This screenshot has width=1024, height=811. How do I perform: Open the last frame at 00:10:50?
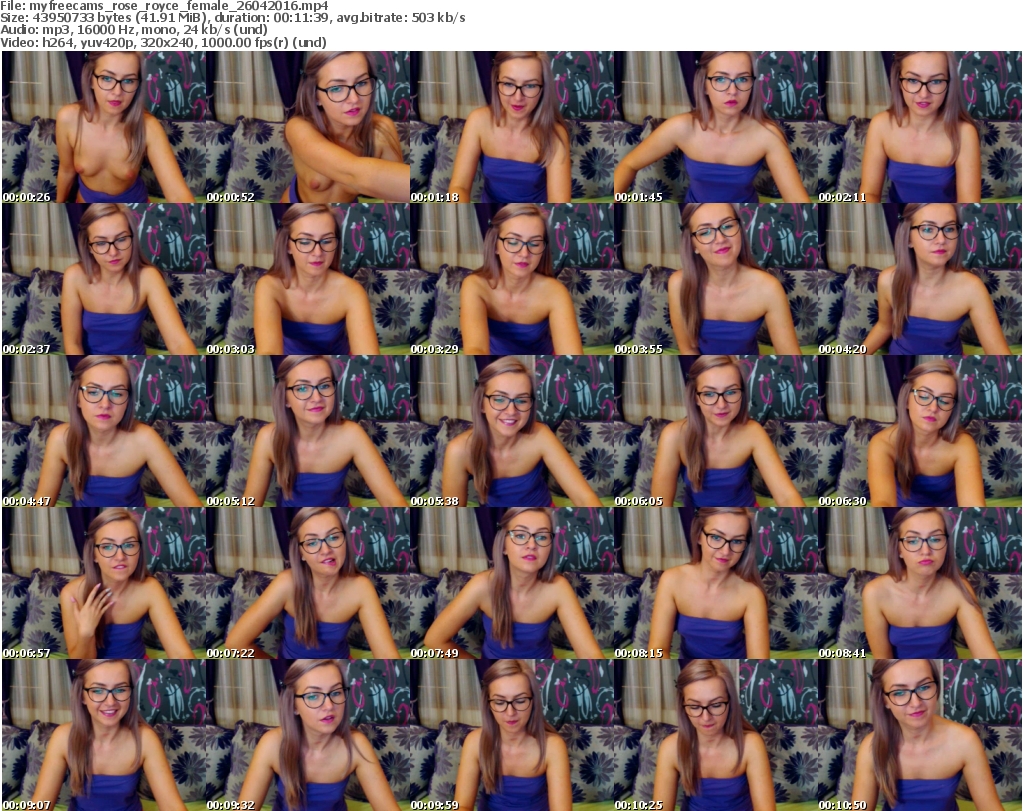[x=920, y=735]
